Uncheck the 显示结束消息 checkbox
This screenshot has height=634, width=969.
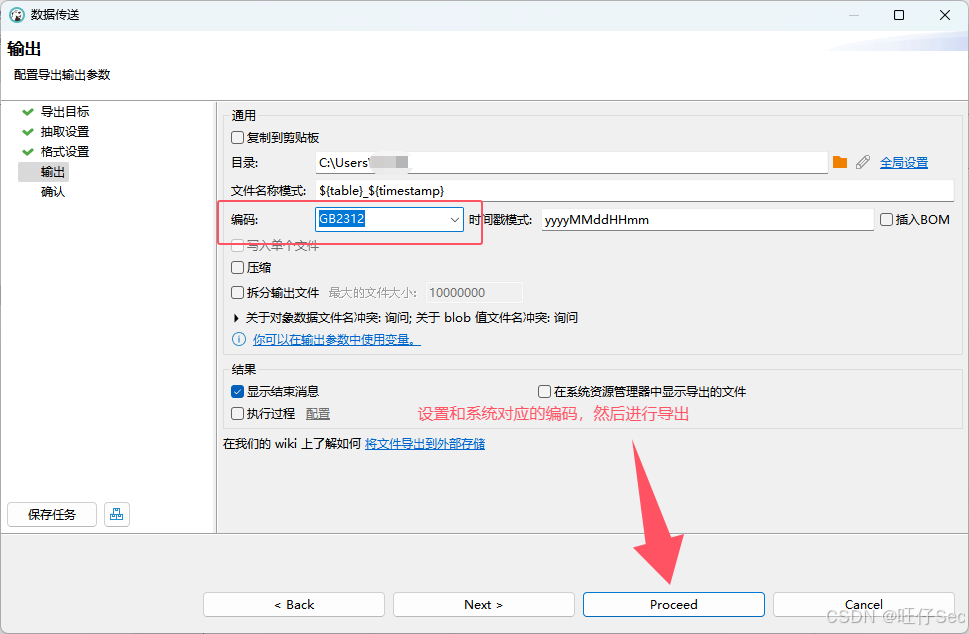[237, 391]
